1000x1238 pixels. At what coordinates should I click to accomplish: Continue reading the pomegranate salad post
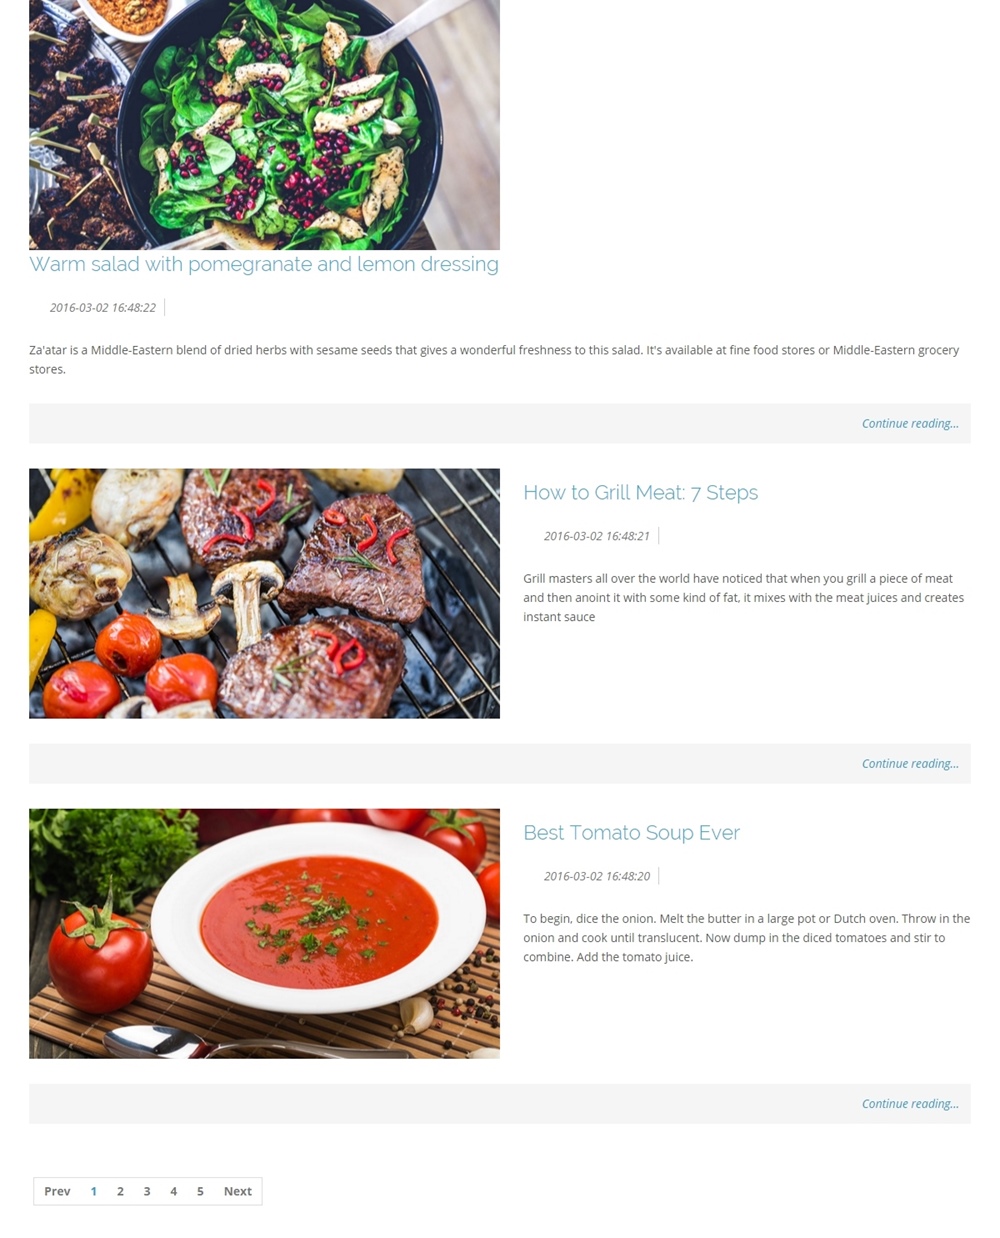(910, 423)
